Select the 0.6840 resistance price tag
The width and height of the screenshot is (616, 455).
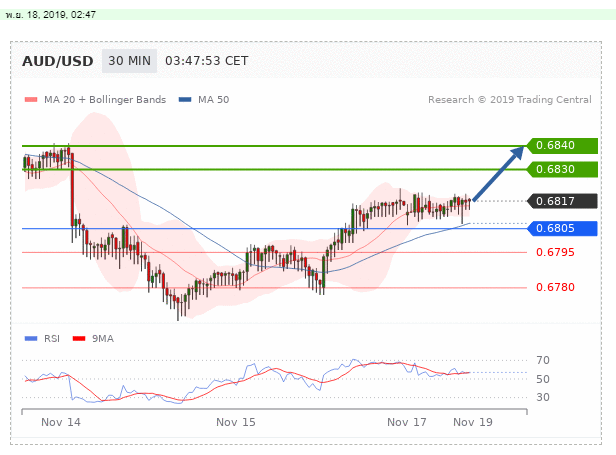point(562,146)
